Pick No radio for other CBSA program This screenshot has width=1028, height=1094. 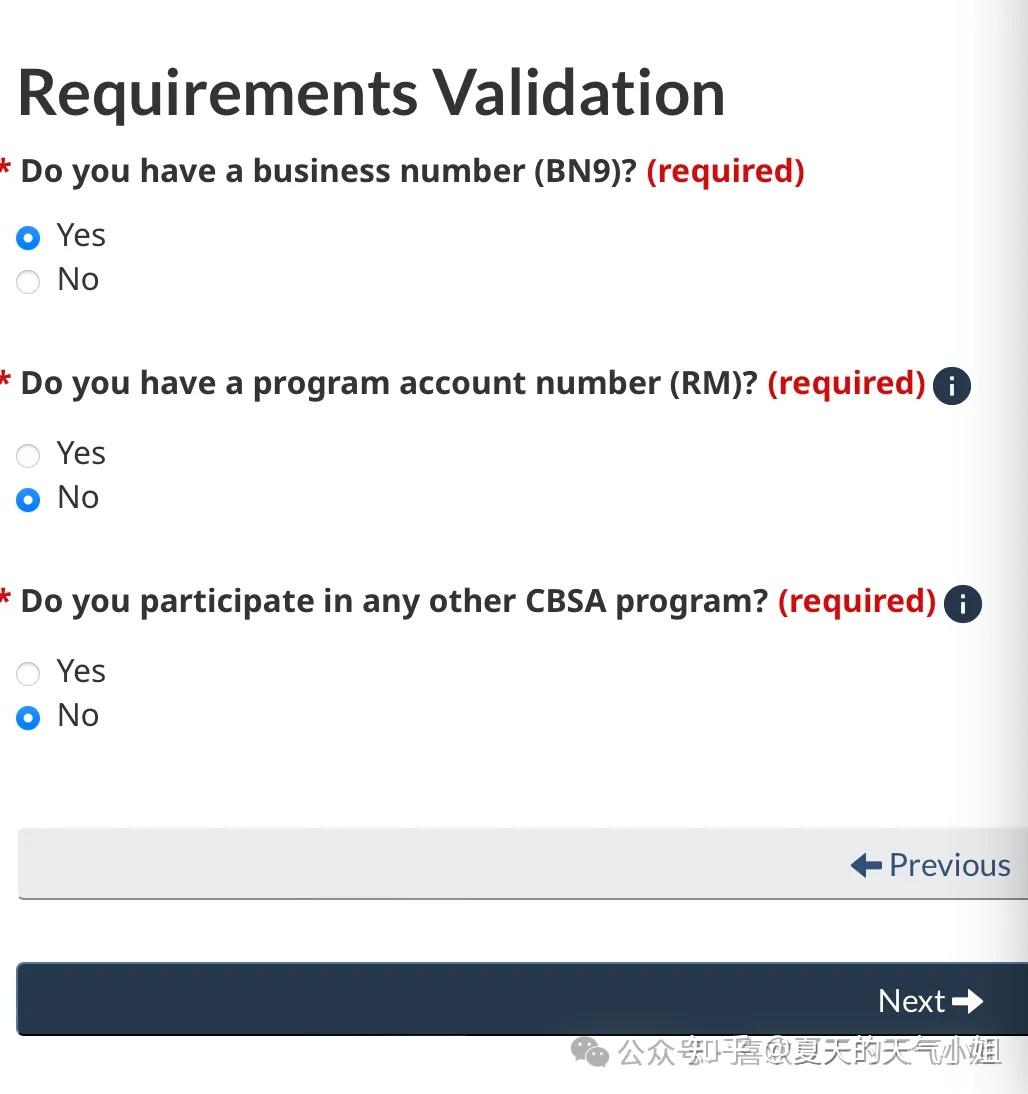[28, 718]
